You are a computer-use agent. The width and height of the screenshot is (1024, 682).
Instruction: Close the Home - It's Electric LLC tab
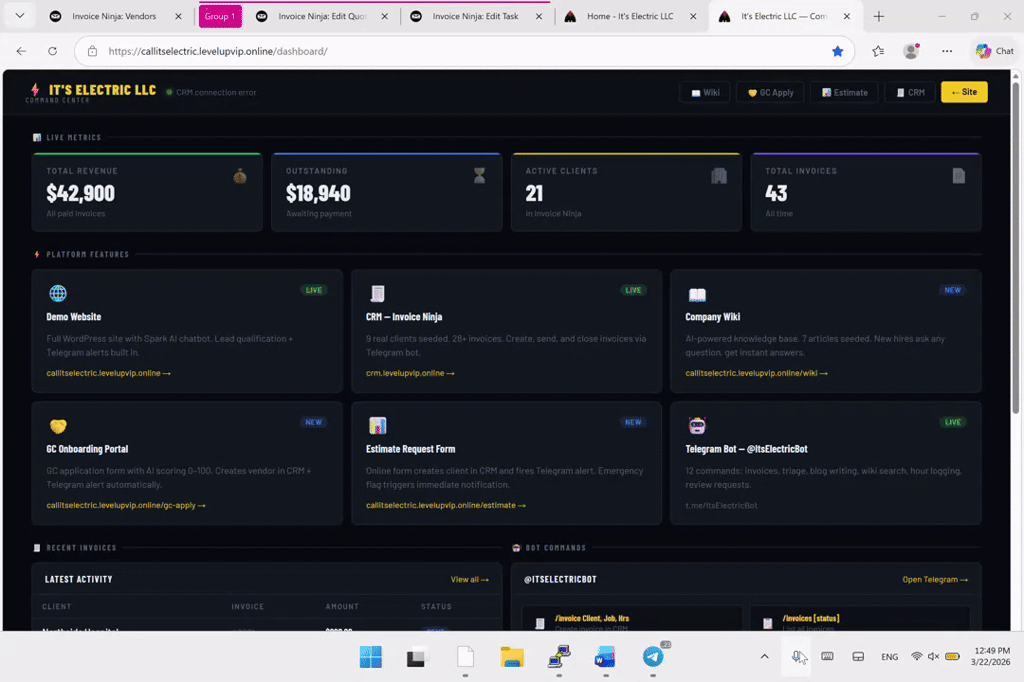(693, 16)
